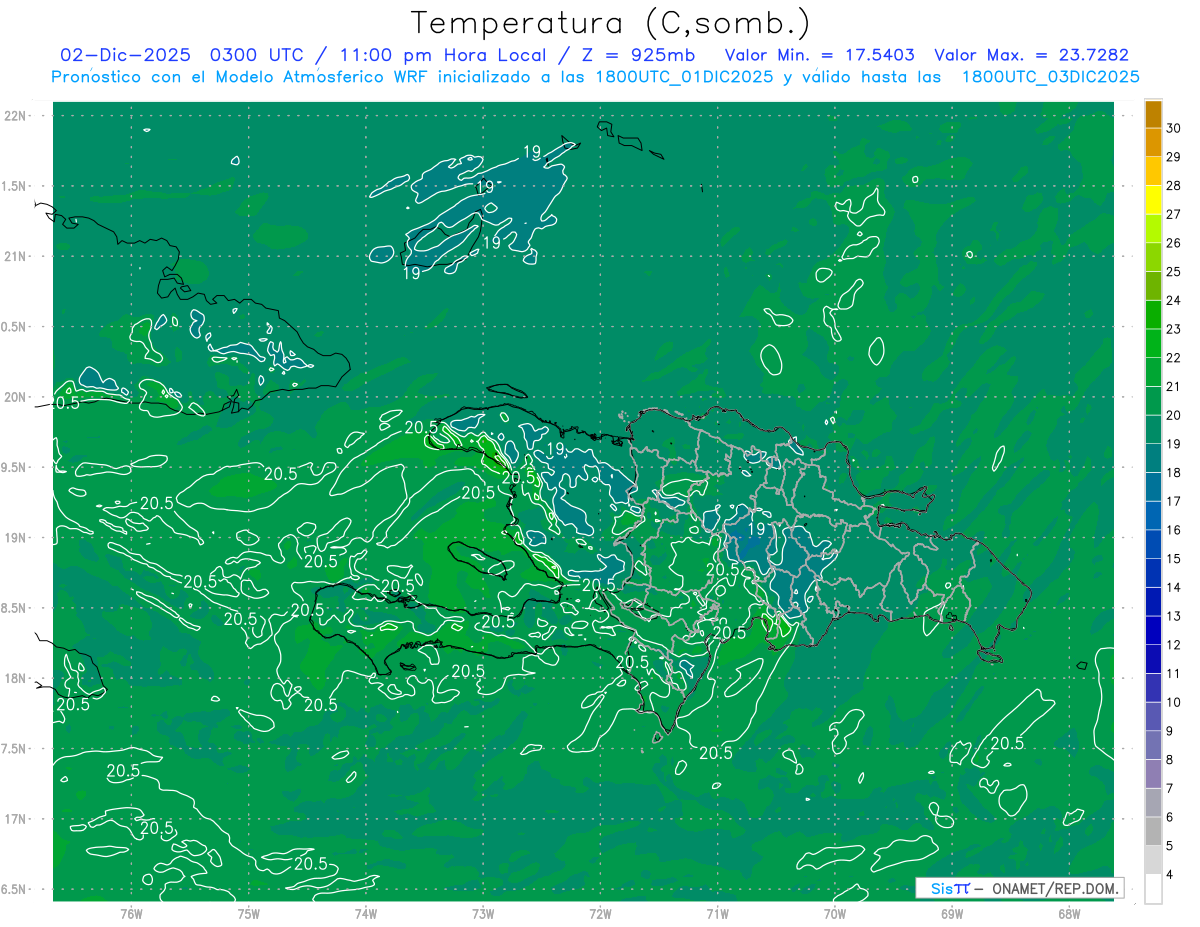The width and height of the screenshot is (1200, 927).
Task: Click legend value 10
Action: point(1174,702)
